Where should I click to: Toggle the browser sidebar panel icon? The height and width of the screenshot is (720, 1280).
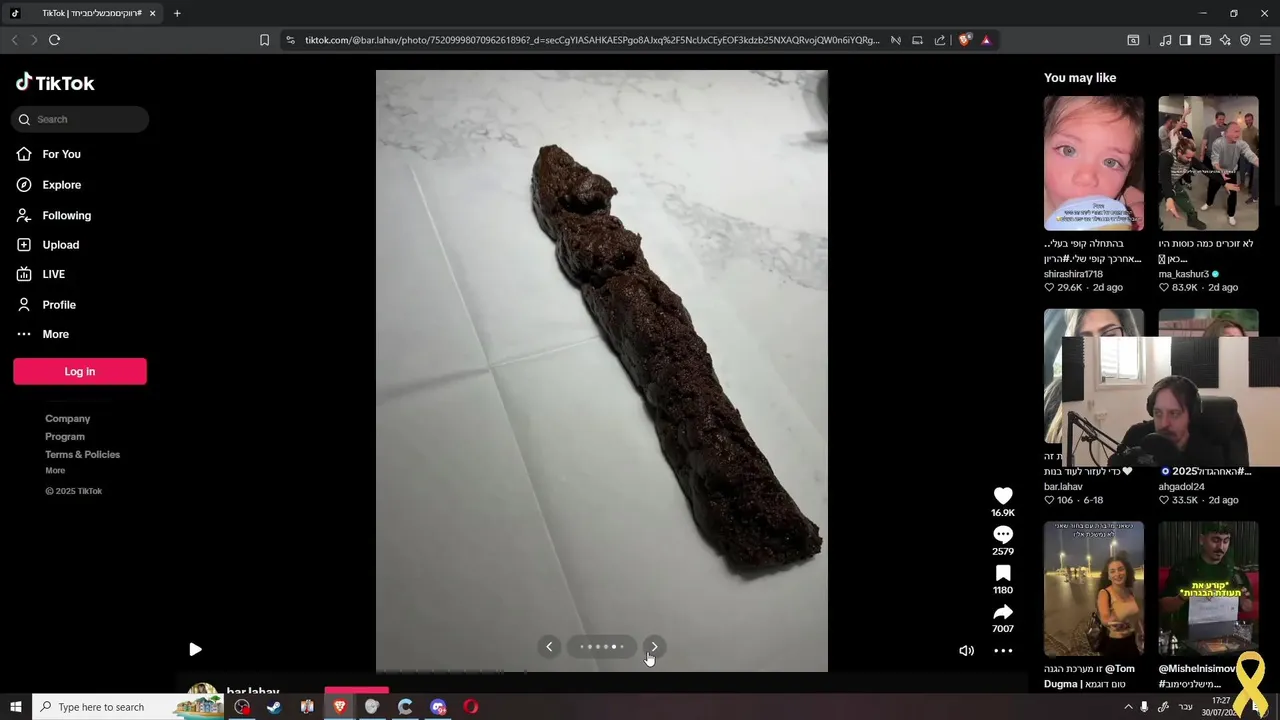pyautogui.click(x=1185, y=40)
